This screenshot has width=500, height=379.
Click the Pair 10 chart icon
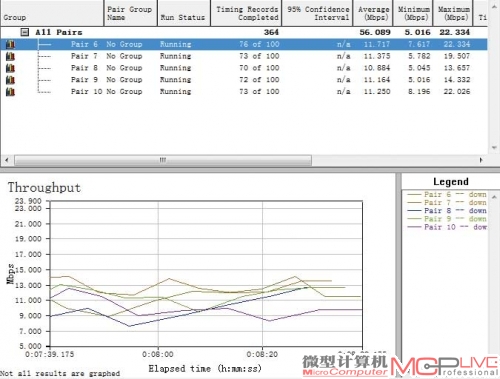coord(10,91)
